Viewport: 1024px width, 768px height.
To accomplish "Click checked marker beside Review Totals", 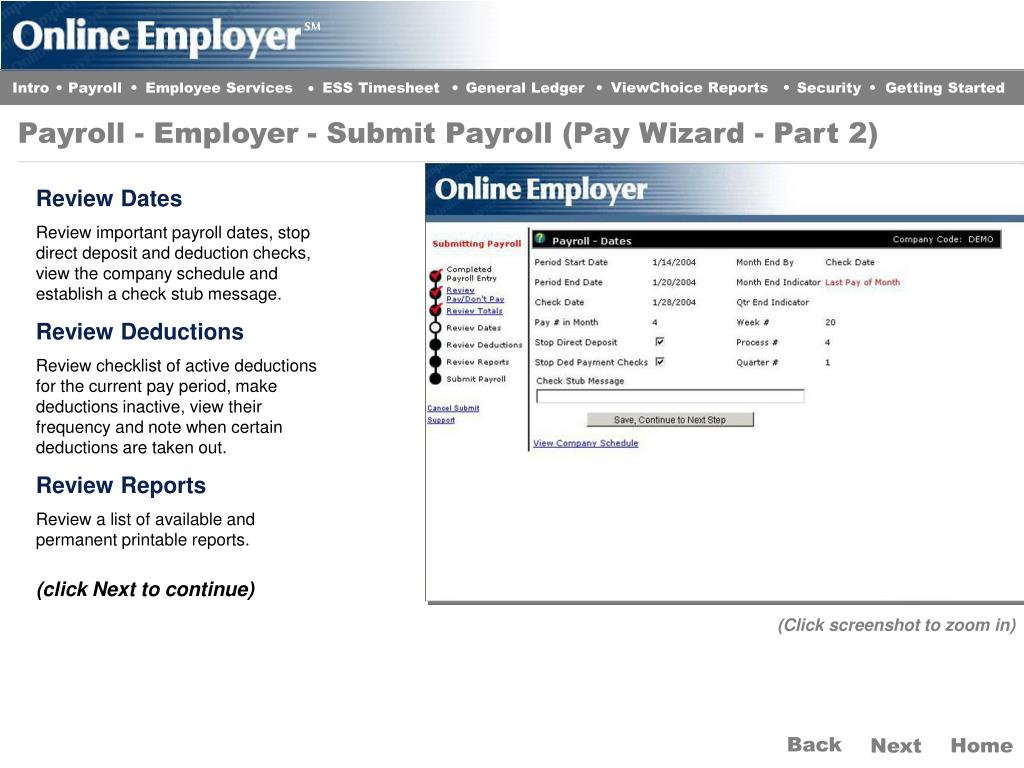I will click(436, 310).
